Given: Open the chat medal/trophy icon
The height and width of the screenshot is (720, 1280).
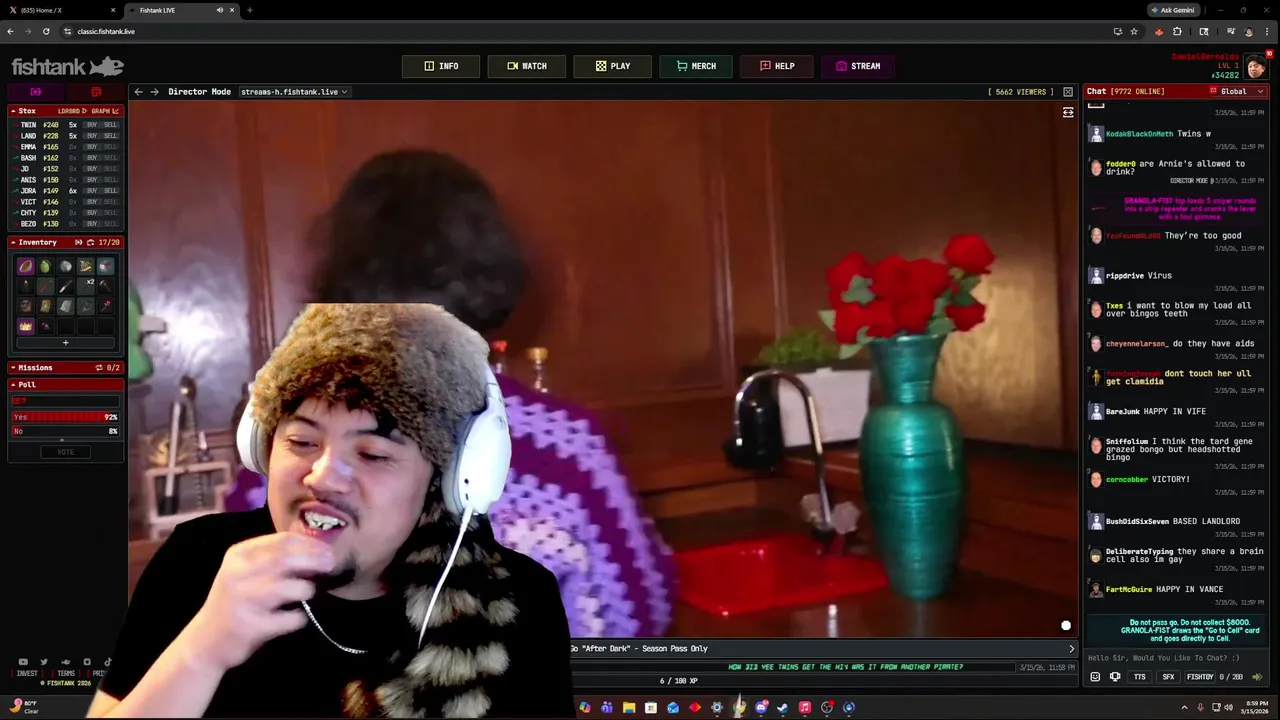Looking at the screenshot, I should pos(1116,677).
